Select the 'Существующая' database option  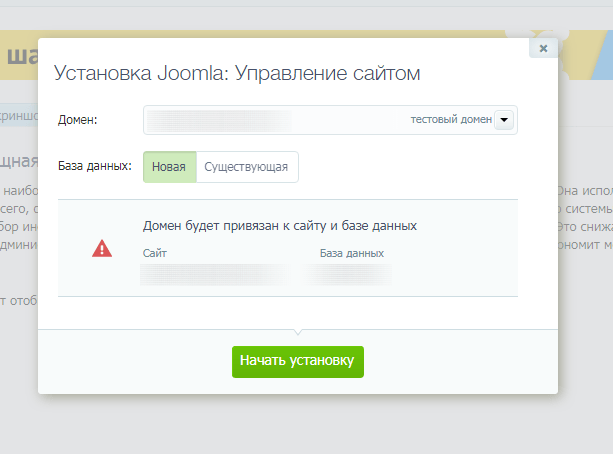pyautogui.click(x=247, y=167)
